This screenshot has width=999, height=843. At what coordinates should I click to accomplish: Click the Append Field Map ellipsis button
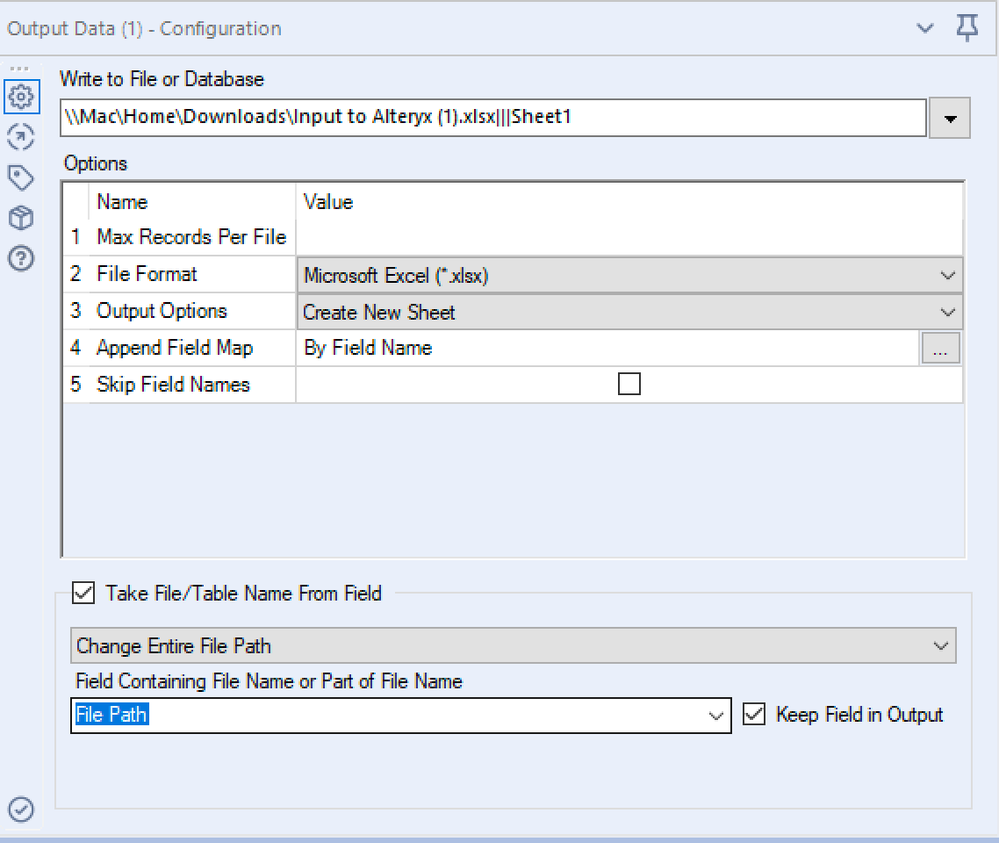pyautogui.click(x=940, y=348)
